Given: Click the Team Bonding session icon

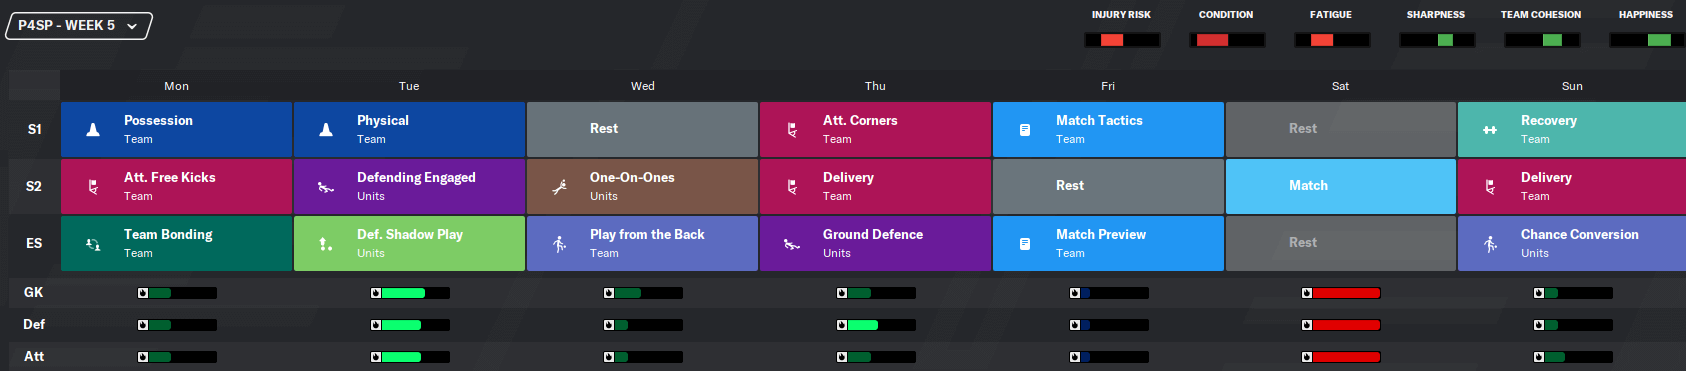Looking at the screenshot, I should coord(93,243).
